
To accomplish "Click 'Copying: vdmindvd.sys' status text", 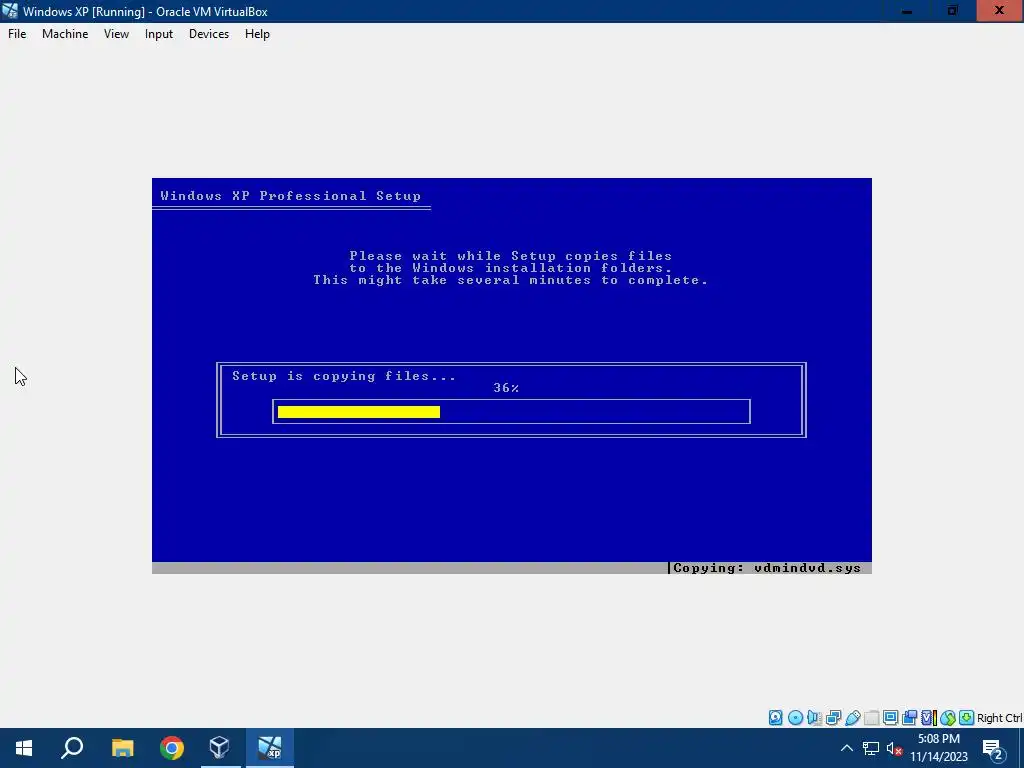I will pos(767,568).
